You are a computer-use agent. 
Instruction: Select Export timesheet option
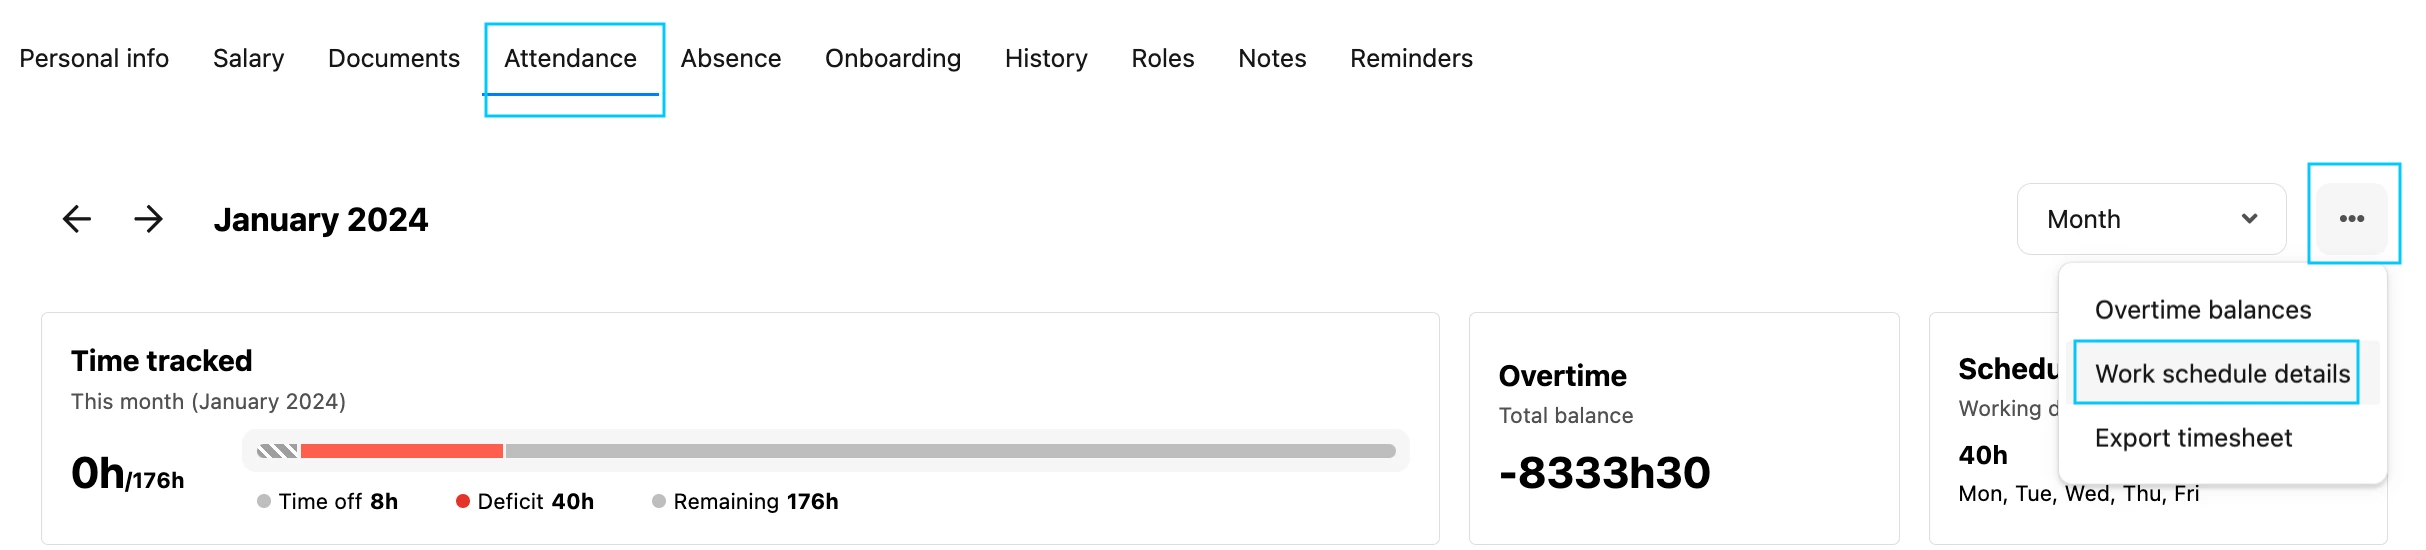[x=2193, y=438]
